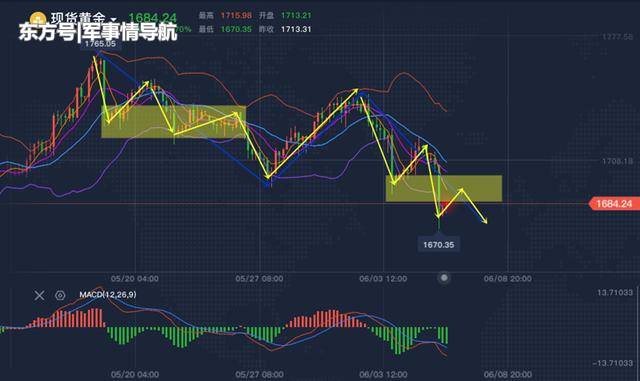Close the MACD indicator with the X icon

(39, 295)
